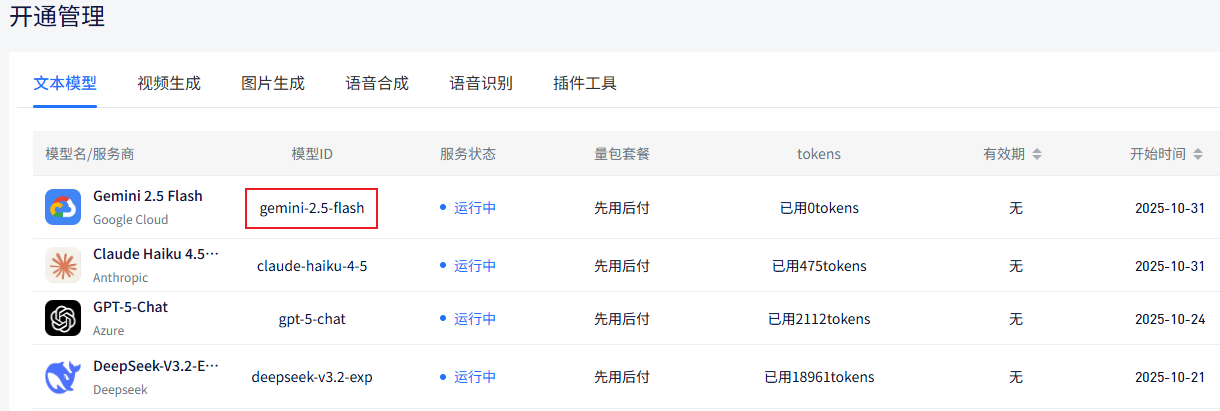Screen dimensions: 1220x411
Task: Sort the table by 有效期 column arrows
Action: (x=1037, y=154)
